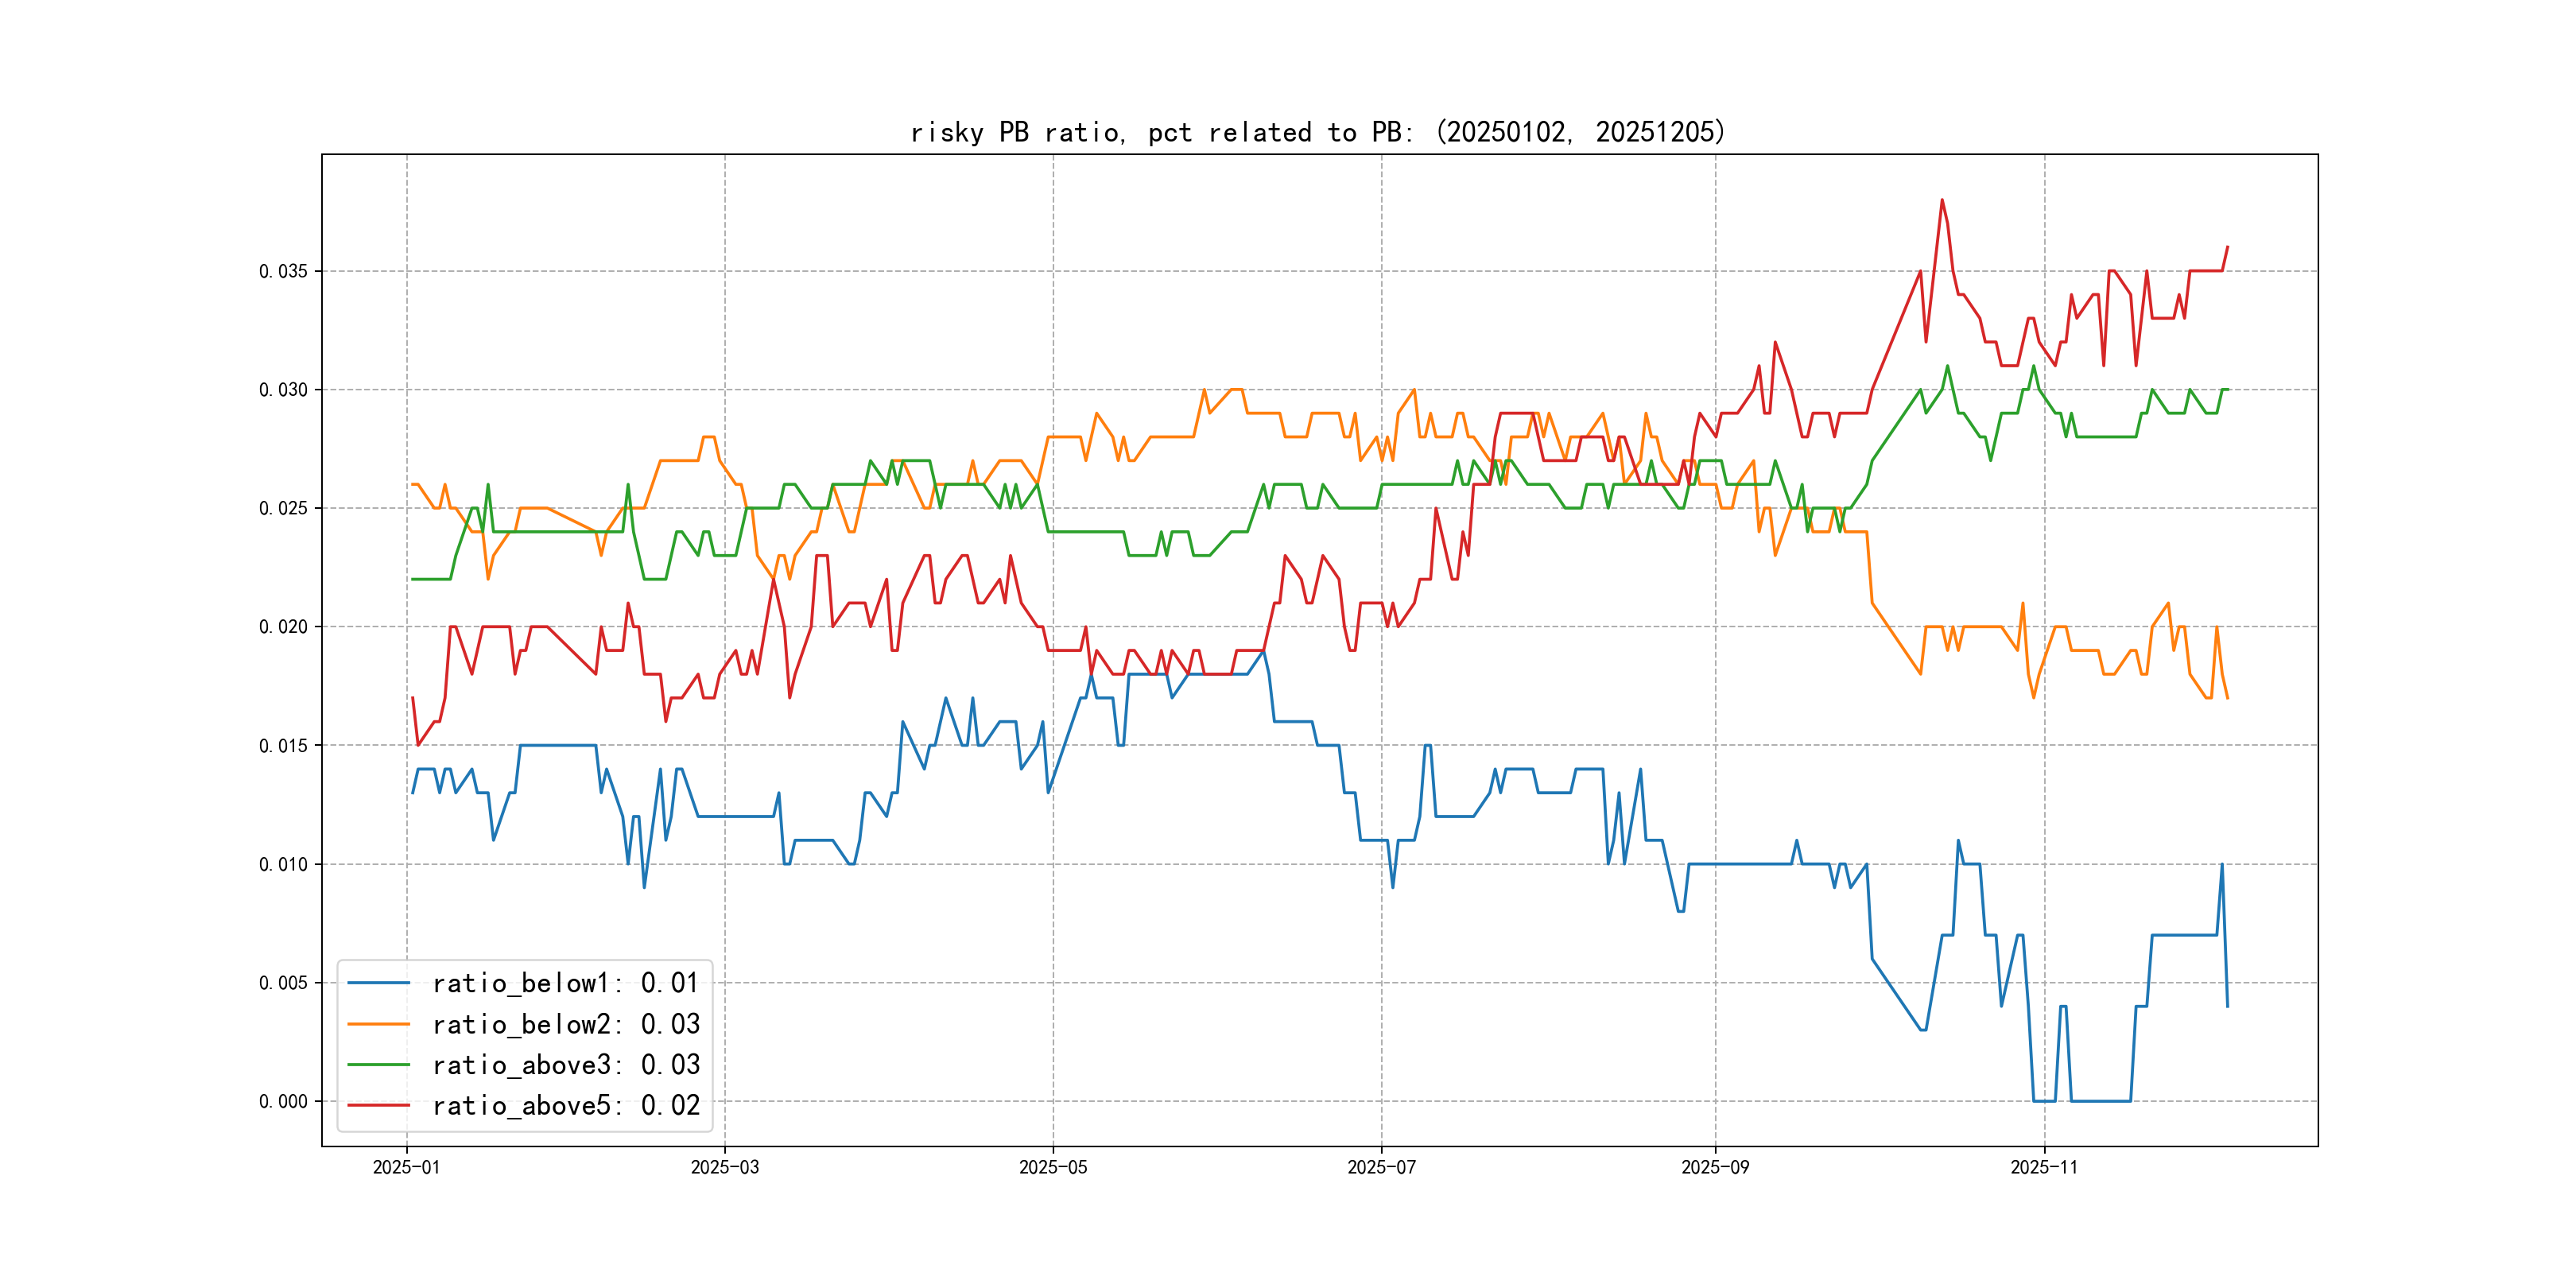The image size is (2576, 1288).
Task: Click the 2025-11 x-axis tick label
Action: click(x=2043, y=1167)
